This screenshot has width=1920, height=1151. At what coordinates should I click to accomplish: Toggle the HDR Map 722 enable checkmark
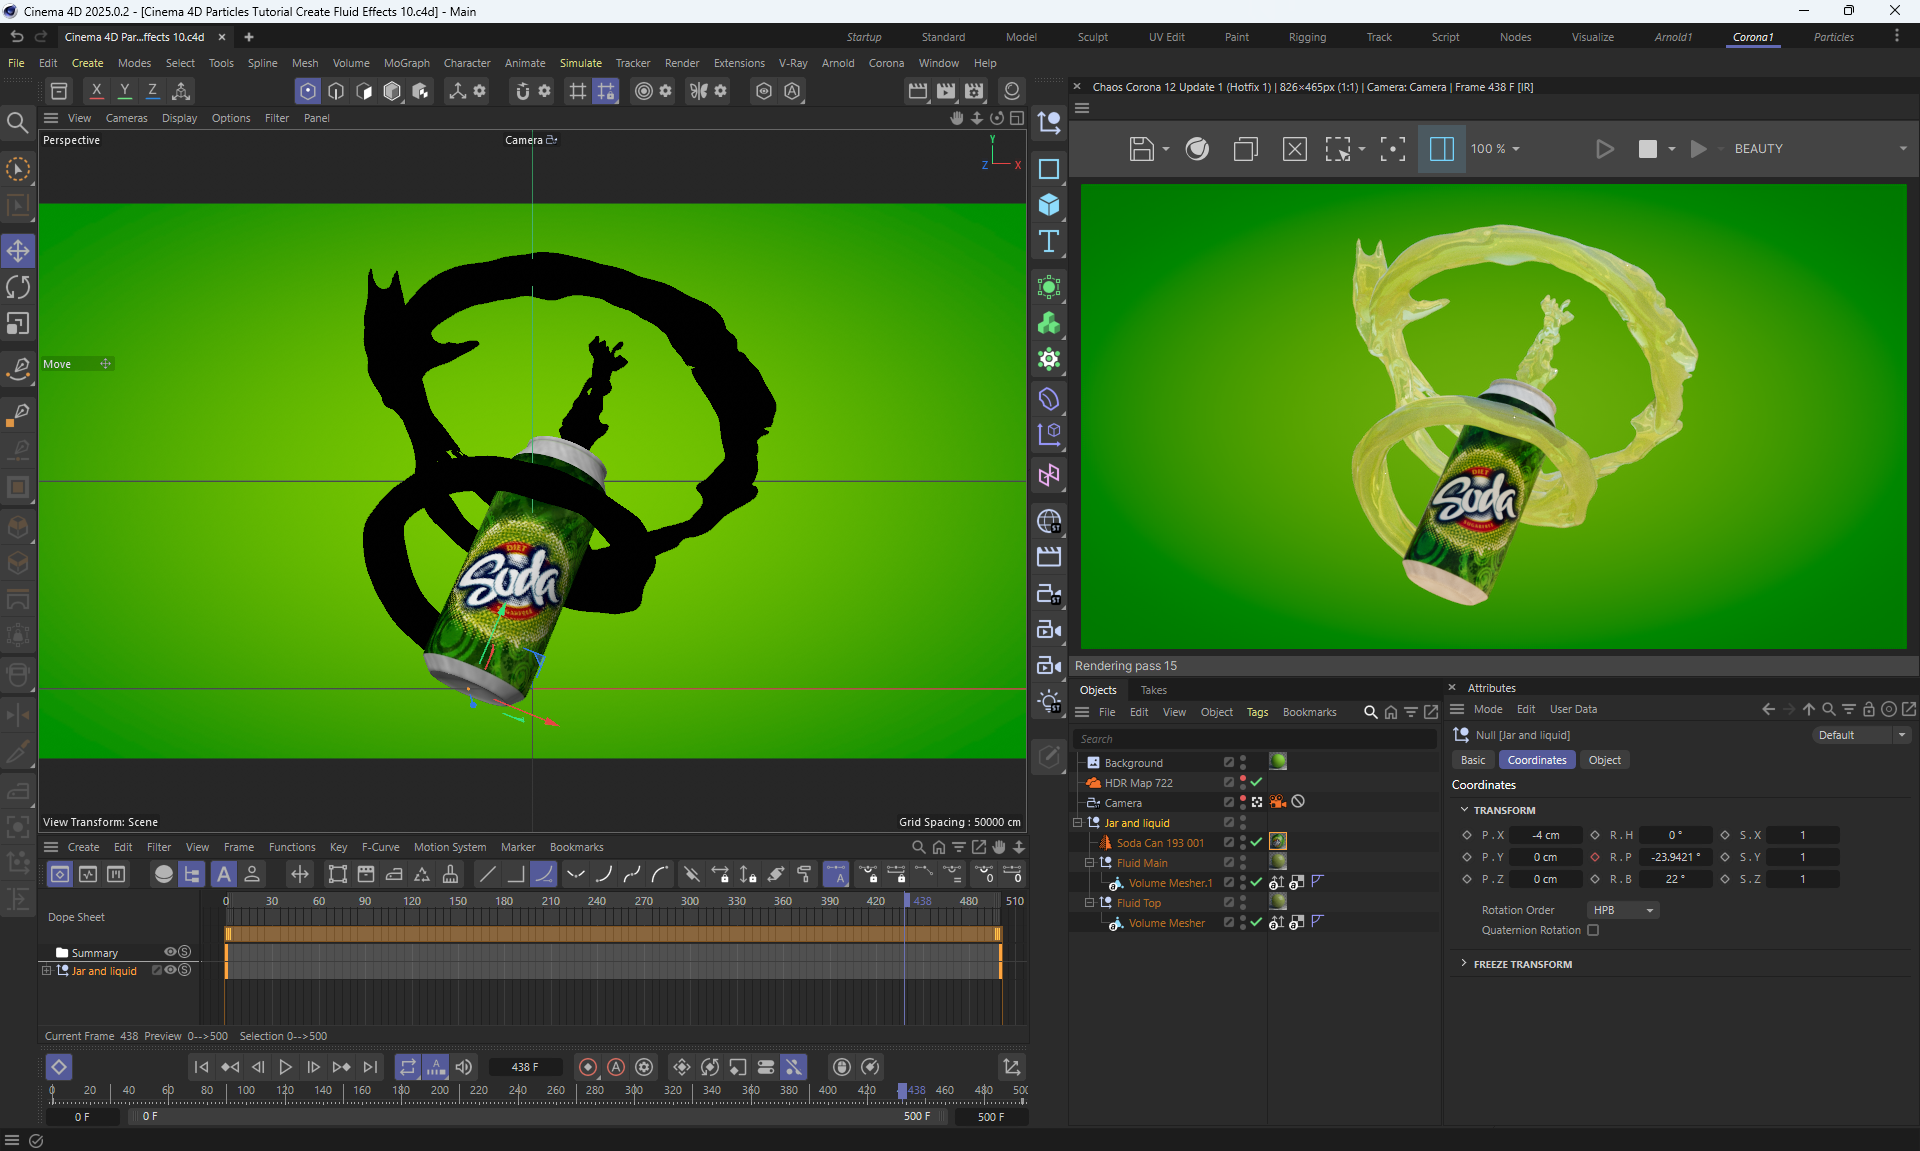[x=1256, y=782]
